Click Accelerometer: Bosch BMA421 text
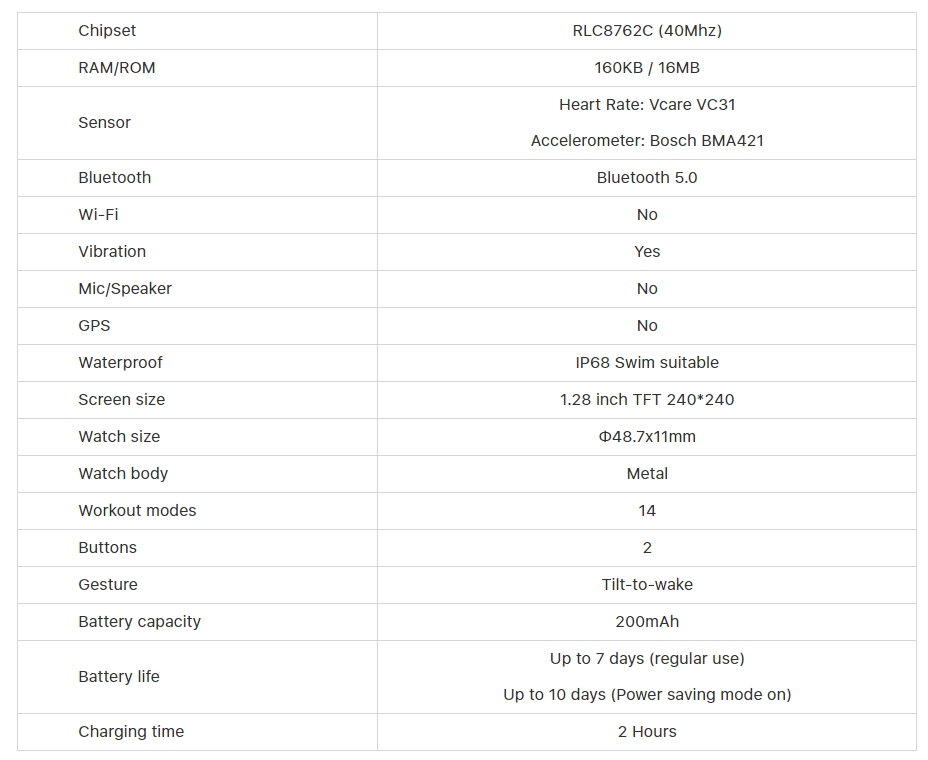 pos(647,141)
